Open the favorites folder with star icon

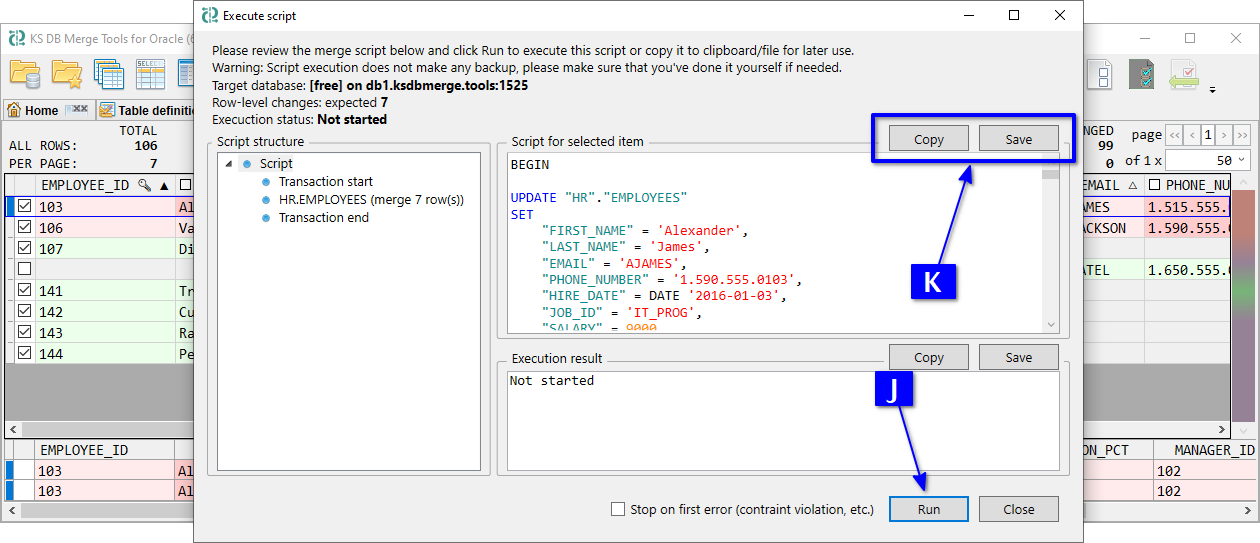pos(67,74)
